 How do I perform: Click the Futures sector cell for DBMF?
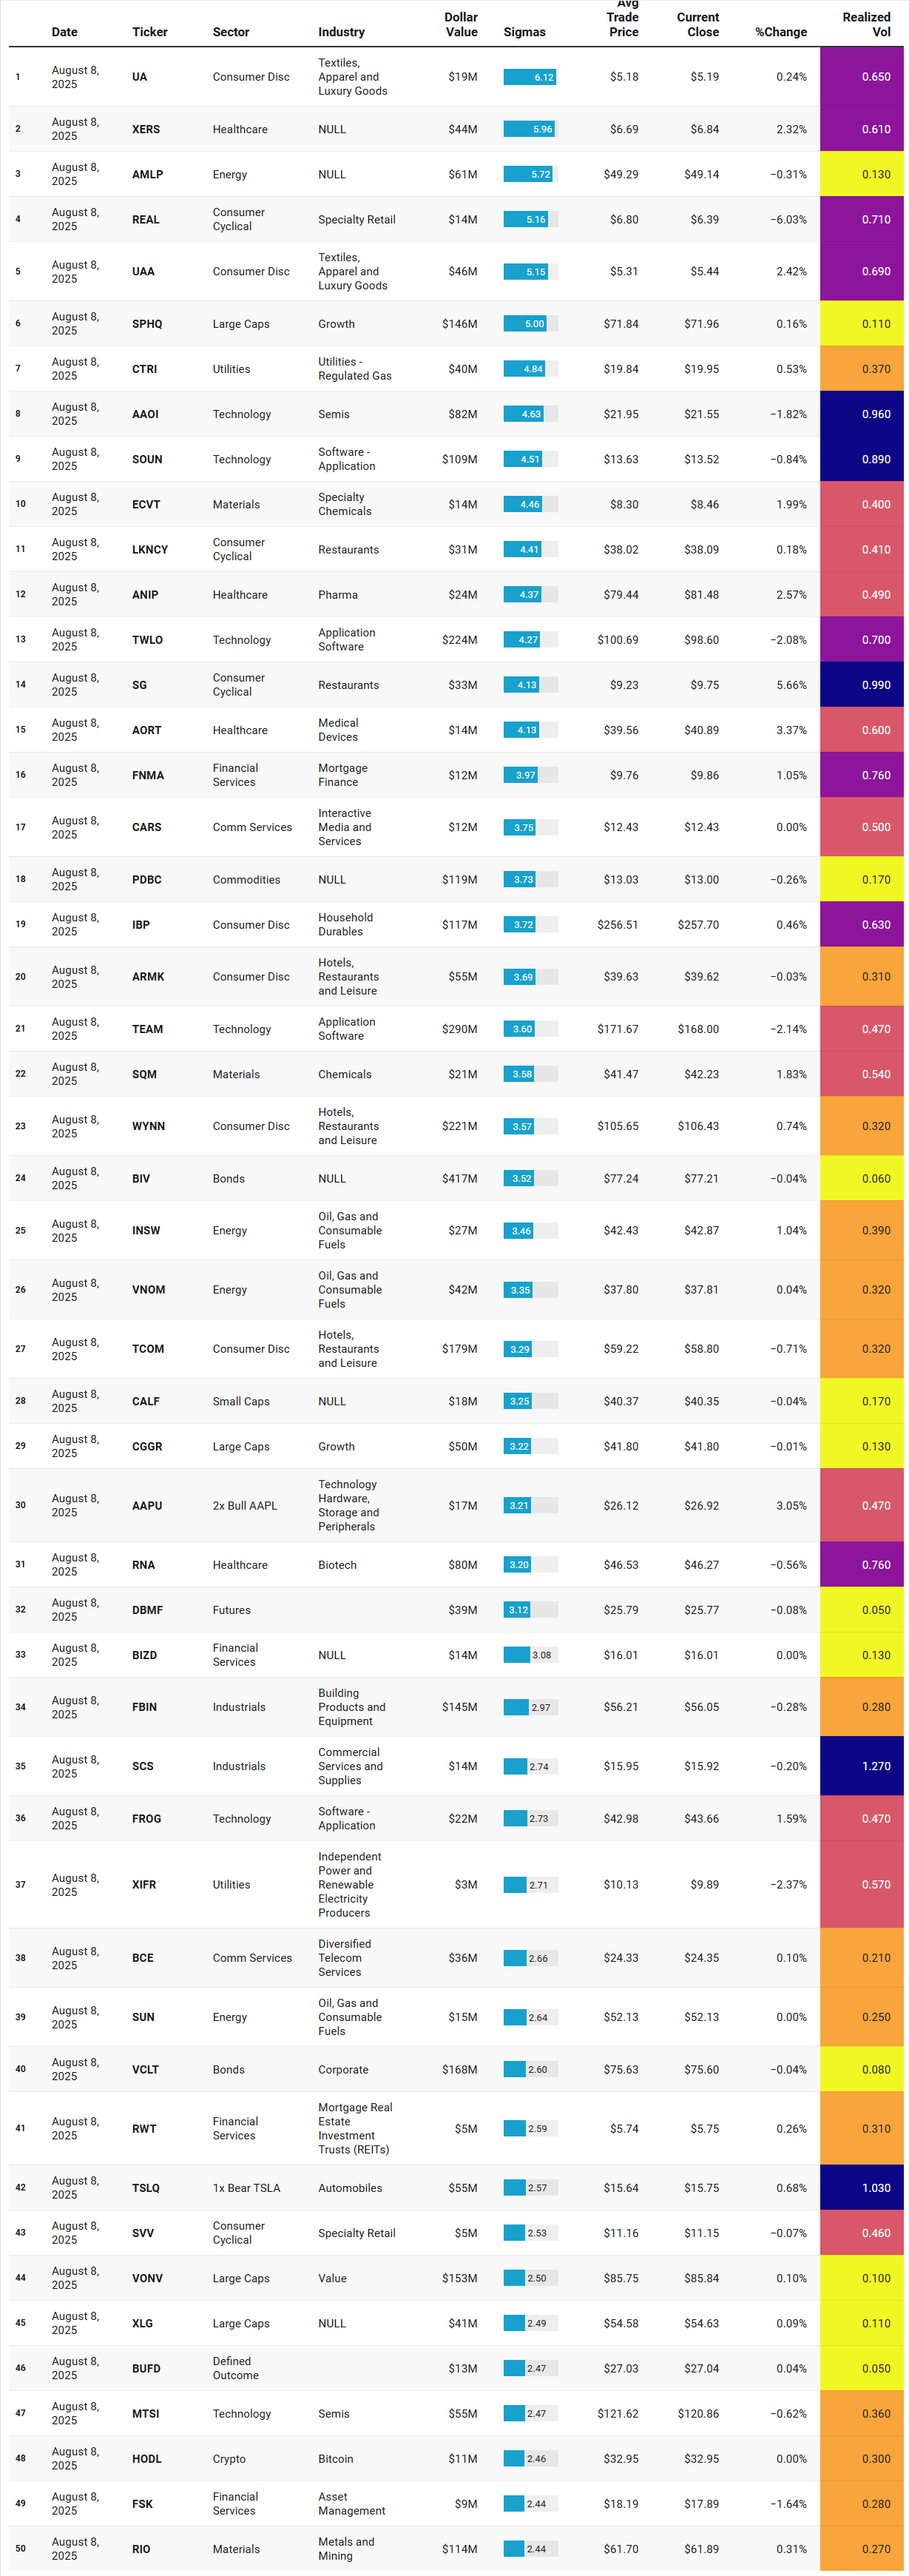click(231, 1610)
